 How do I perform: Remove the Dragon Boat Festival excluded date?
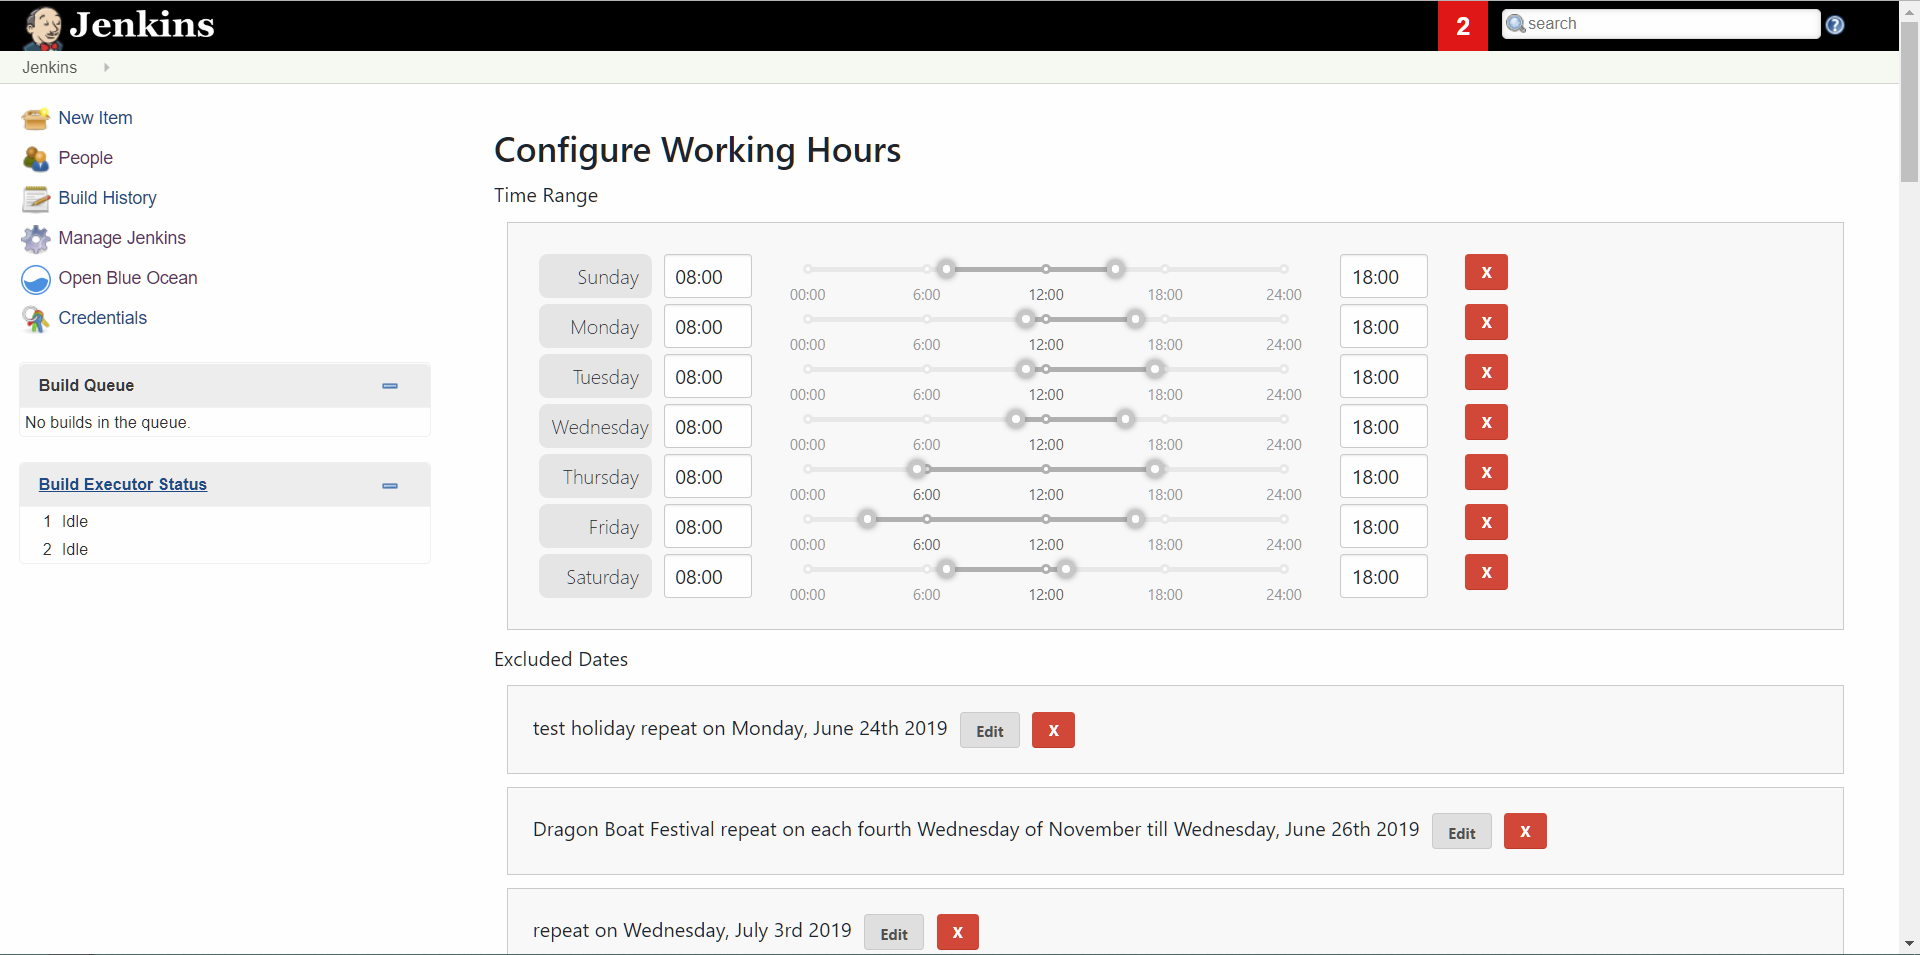1525,831
